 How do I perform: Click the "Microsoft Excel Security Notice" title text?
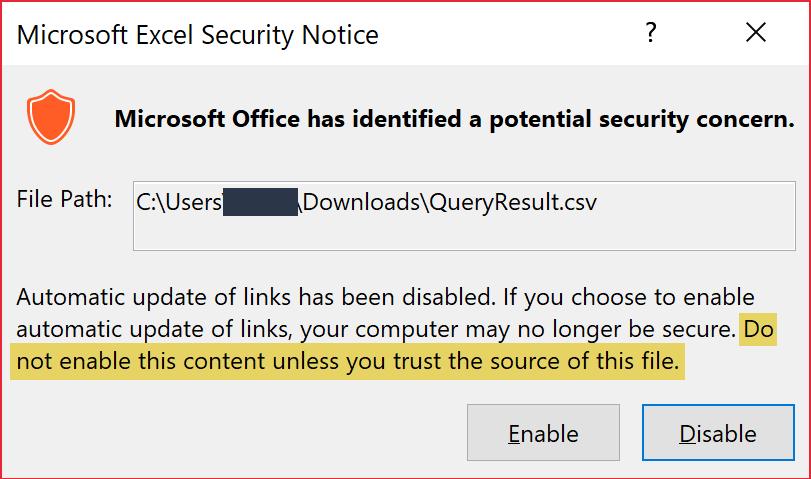(198, 35)
